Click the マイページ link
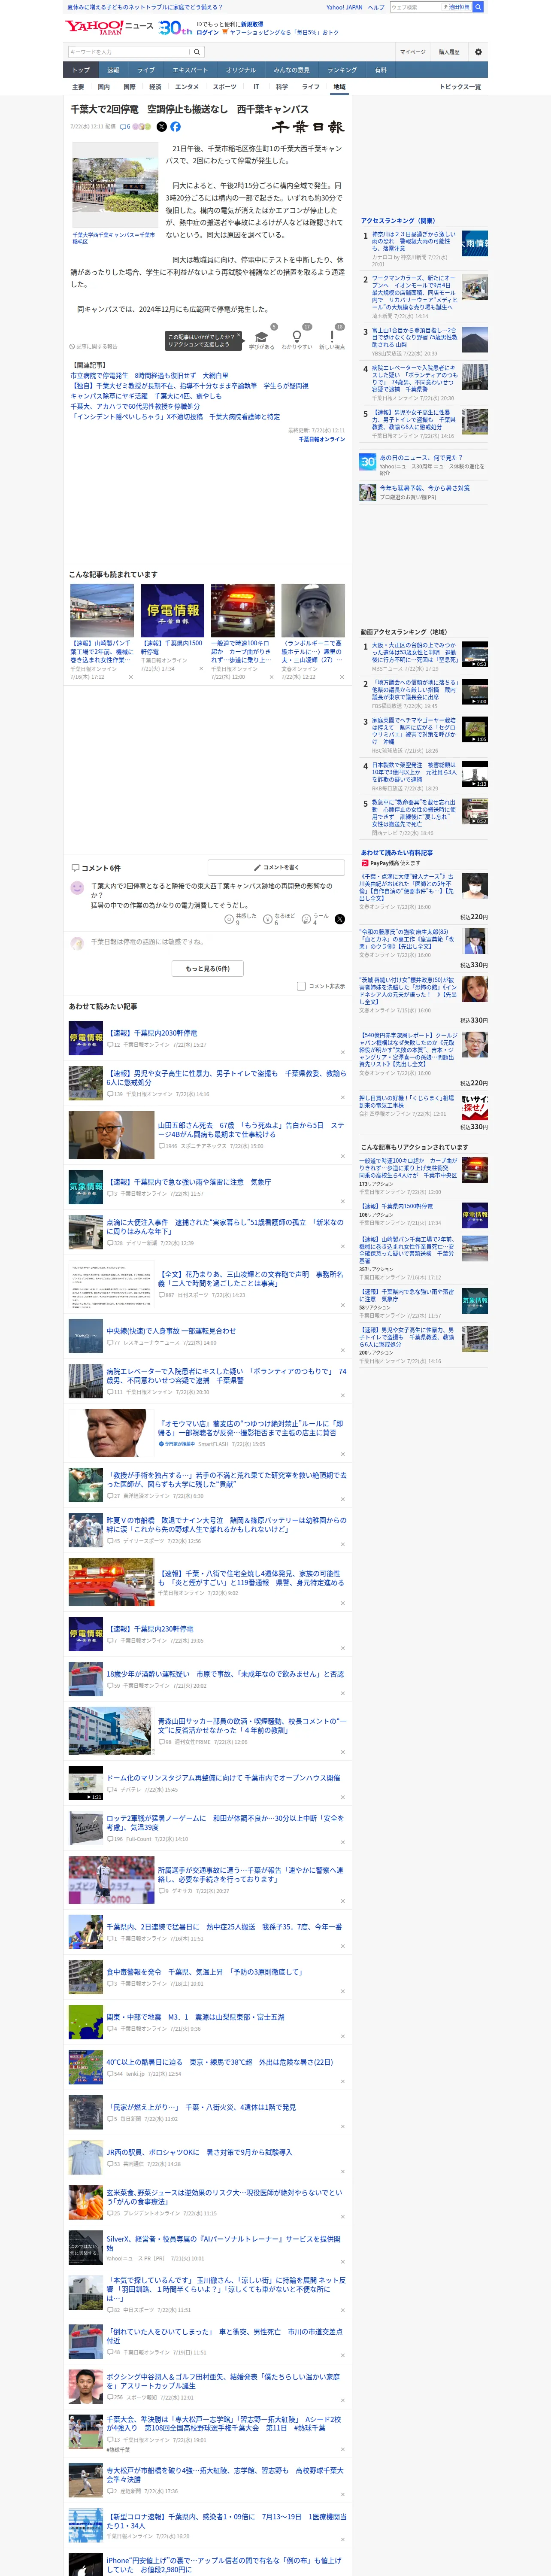 pos(412,52)
